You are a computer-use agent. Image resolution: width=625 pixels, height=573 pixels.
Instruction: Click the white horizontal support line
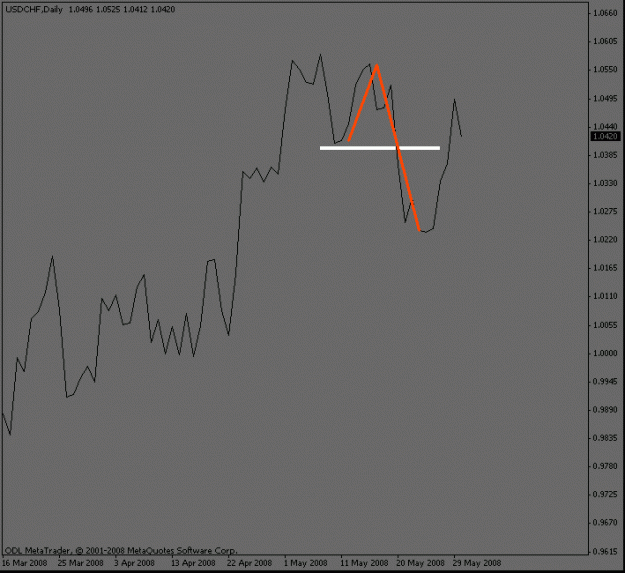click(x=380, y=148)
